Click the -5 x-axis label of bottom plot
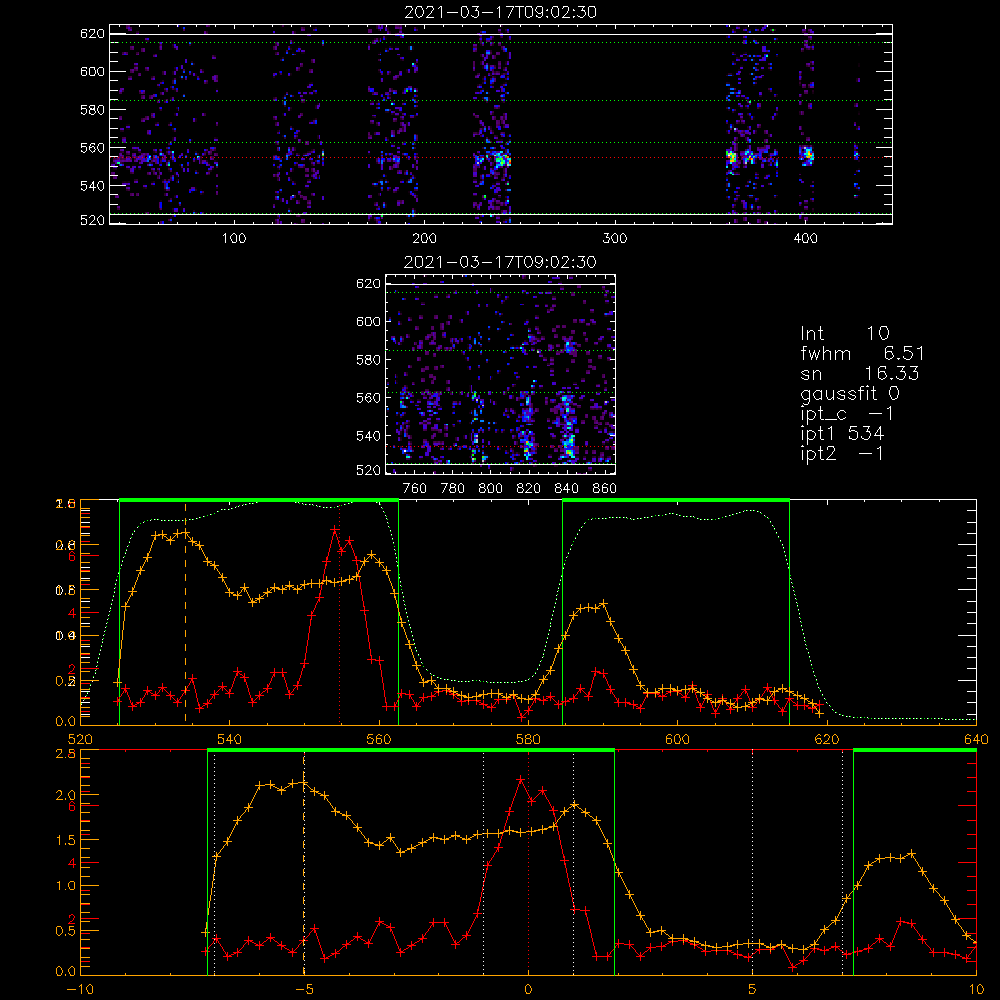The width and height of the screenshot is (1000, 1000). 304,990
